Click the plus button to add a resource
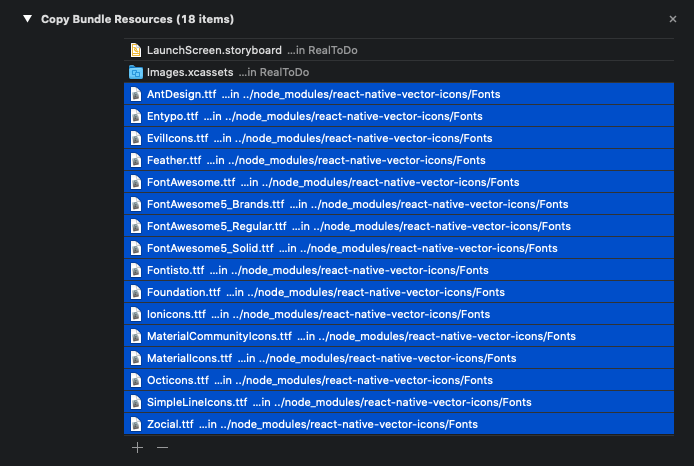 (137, 447)
